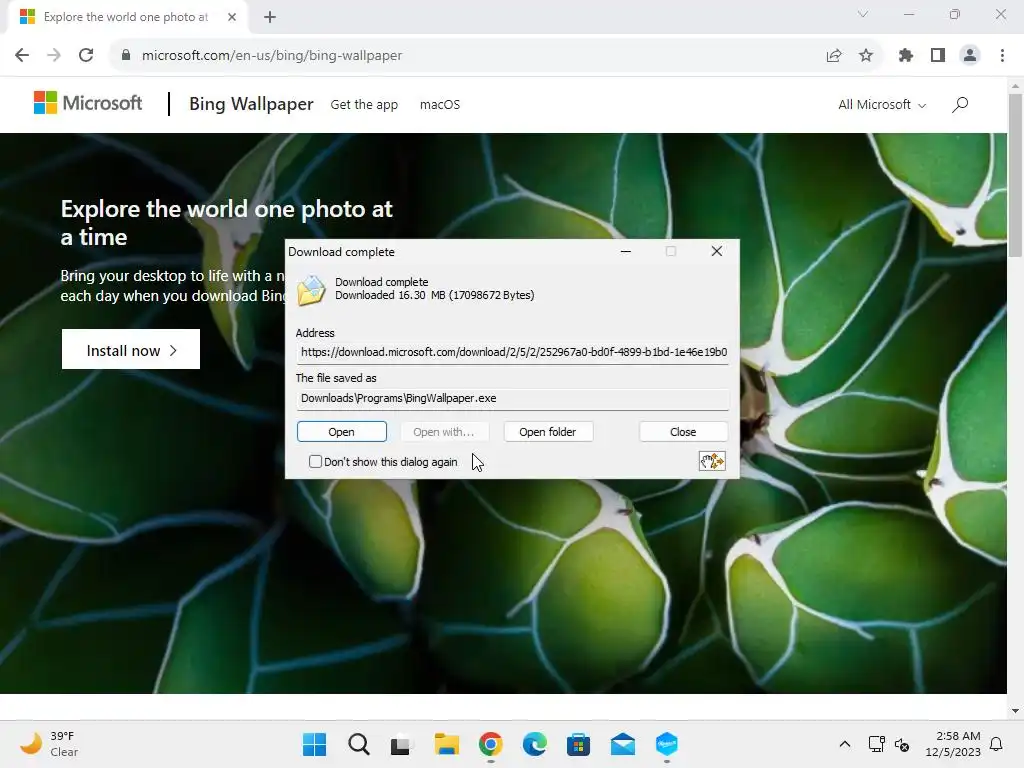Open the 'Get the app' nav item
1024x768 pixels.
coord(364,104)
